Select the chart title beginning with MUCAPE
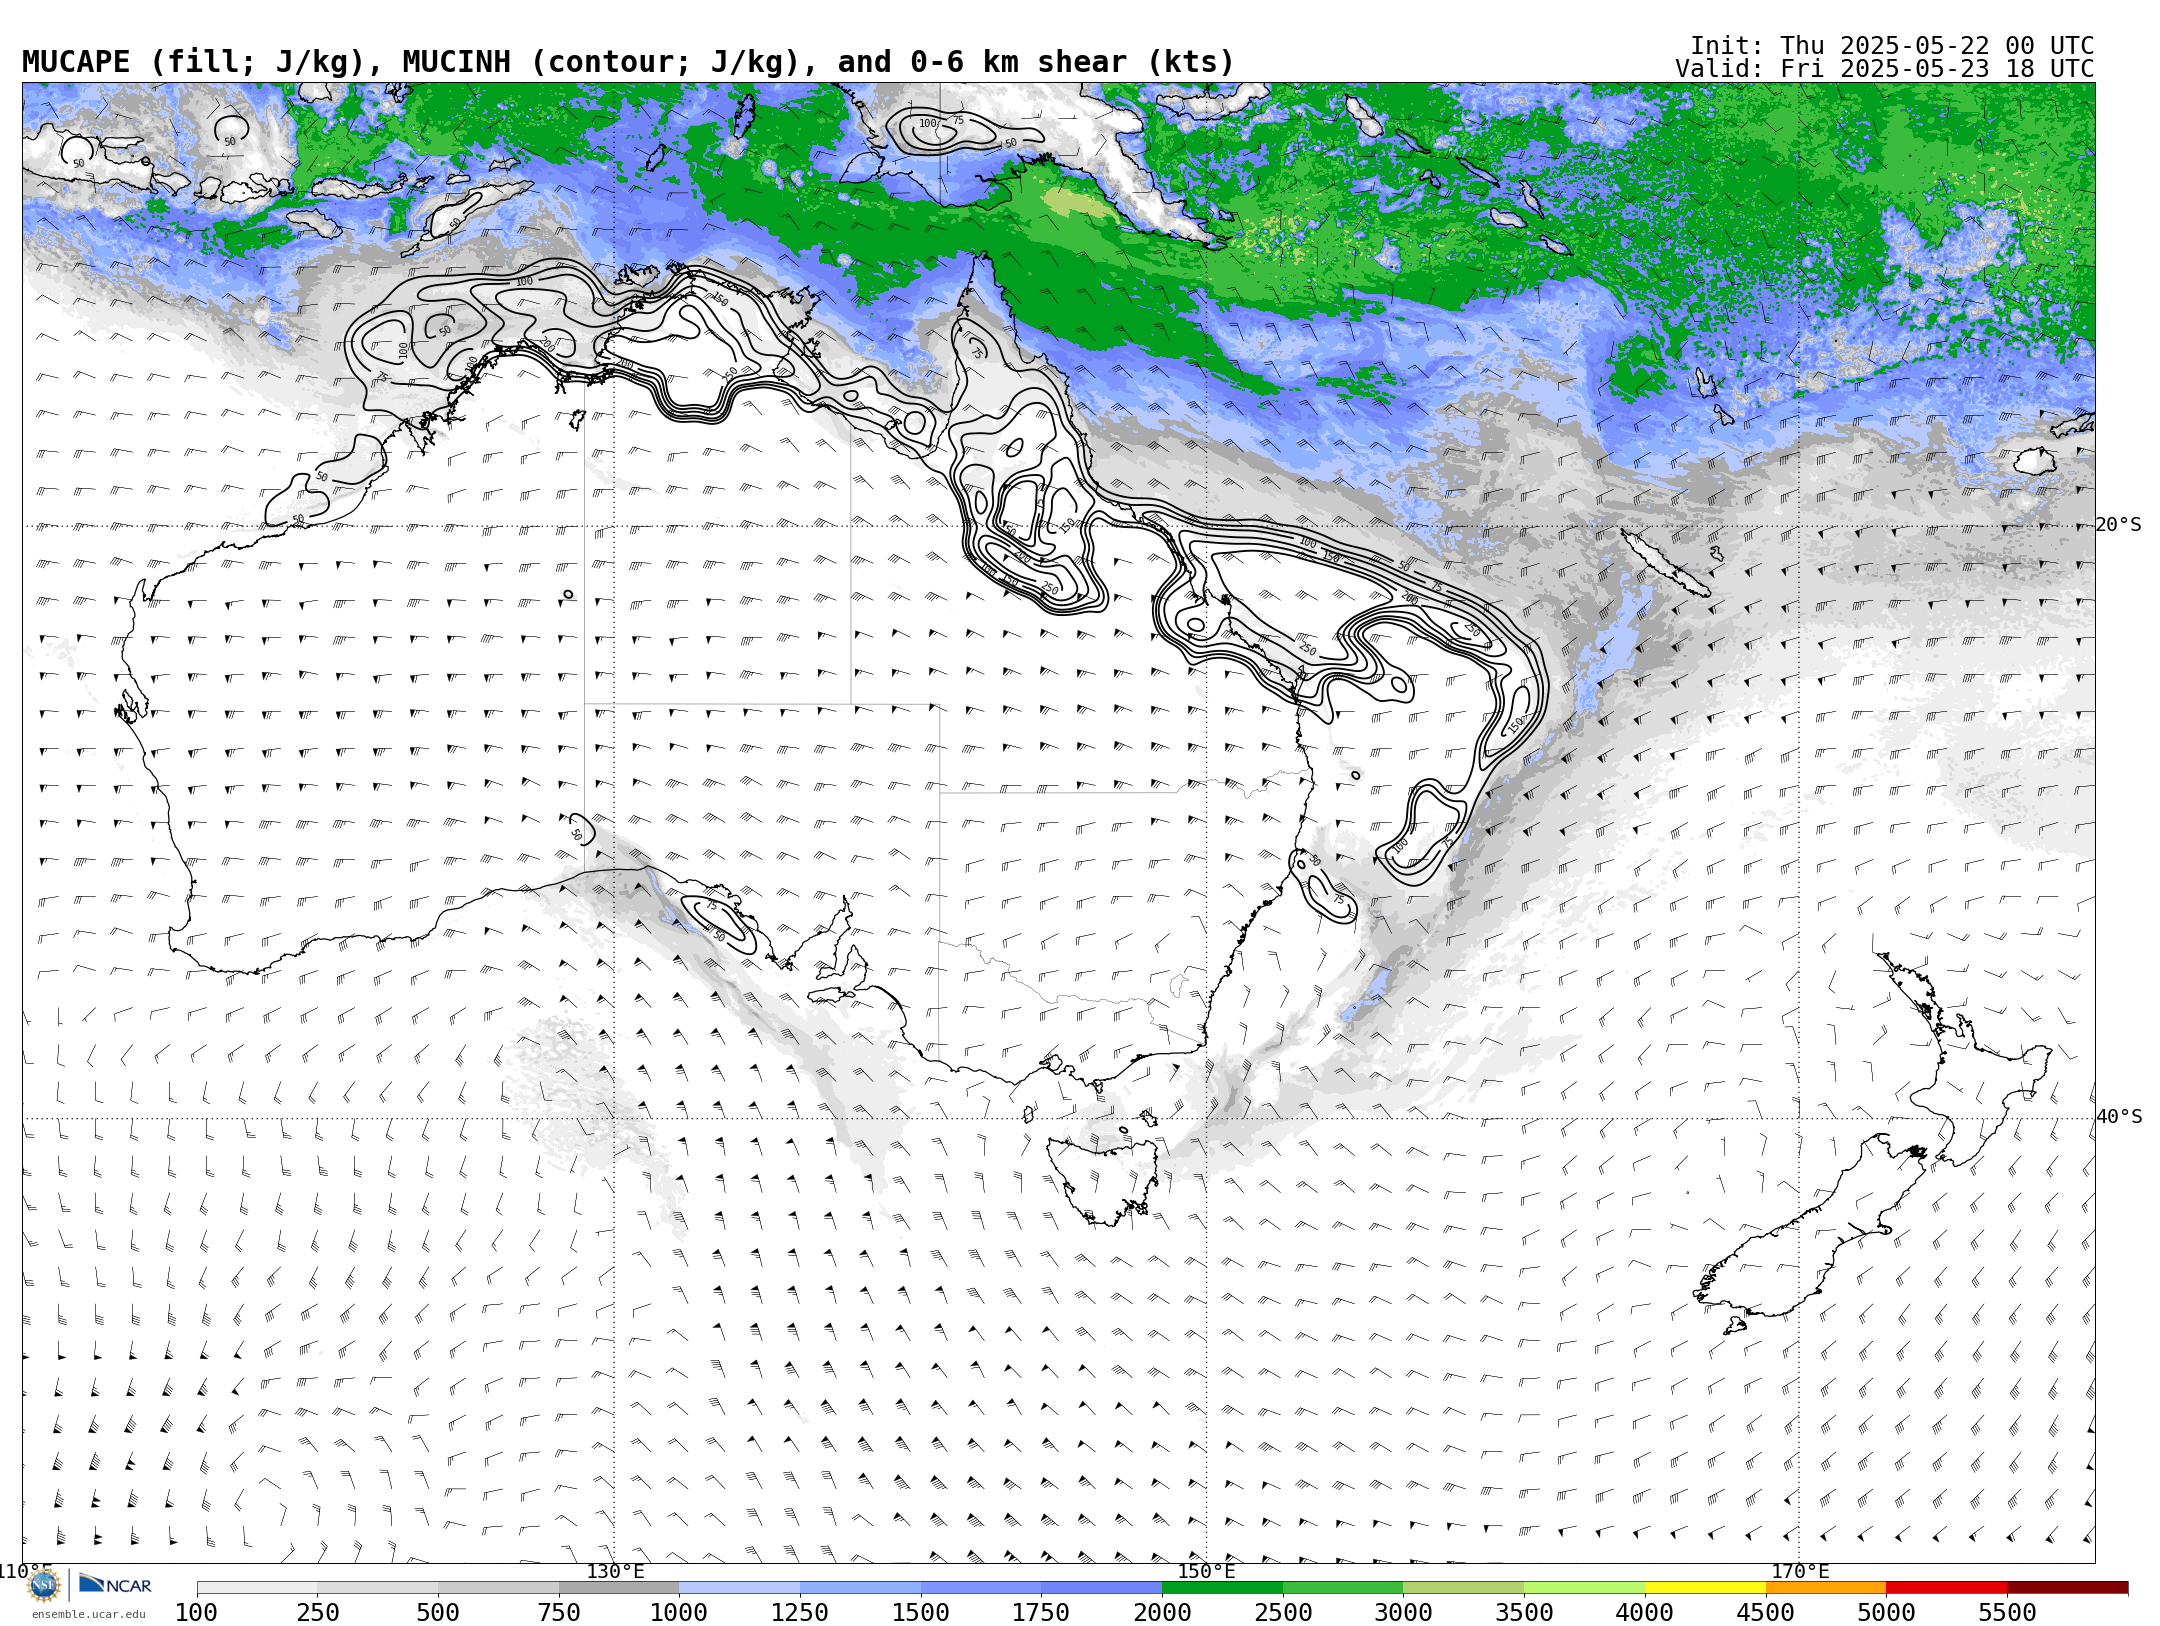The image size is (2160, 1626). (x=628, y=63)
